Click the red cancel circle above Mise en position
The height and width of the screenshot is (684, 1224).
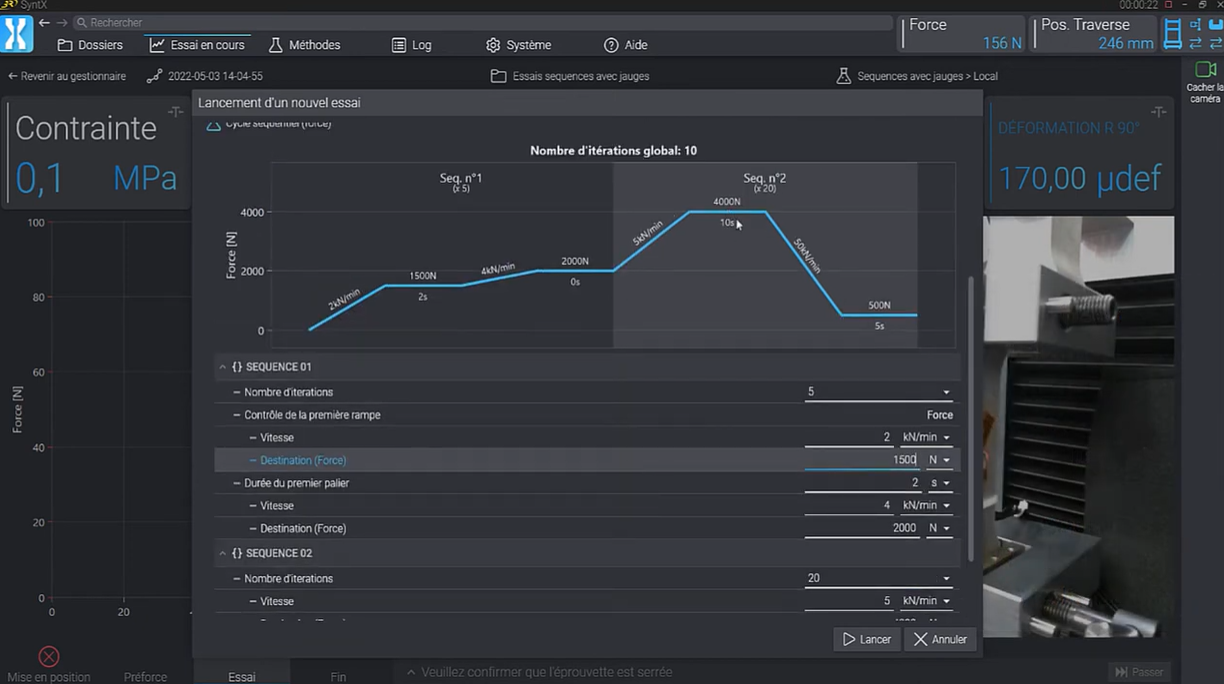48,656
